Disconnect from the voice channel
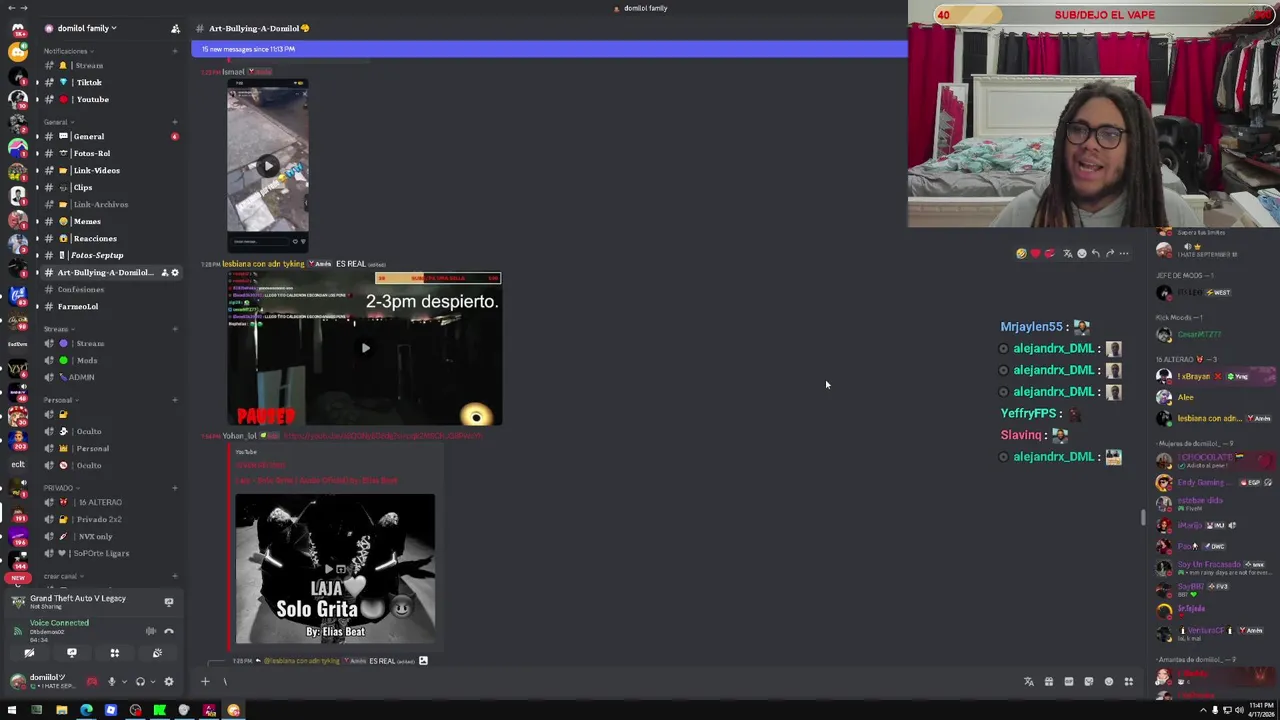The image size is (1280, 720). pyautogui.click(x=168, y=631)
